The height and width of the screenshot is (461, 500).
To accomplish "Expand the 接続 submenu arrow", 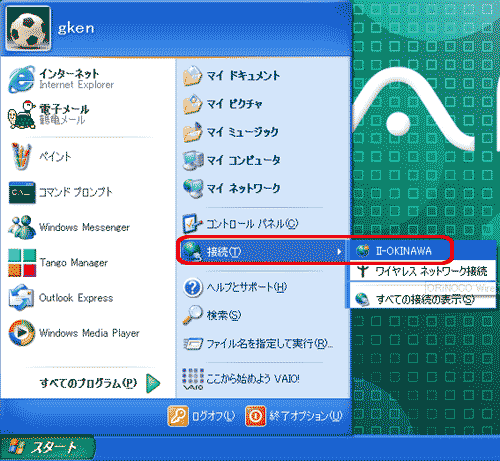I will pyautogui.click(x=339, y=252).
